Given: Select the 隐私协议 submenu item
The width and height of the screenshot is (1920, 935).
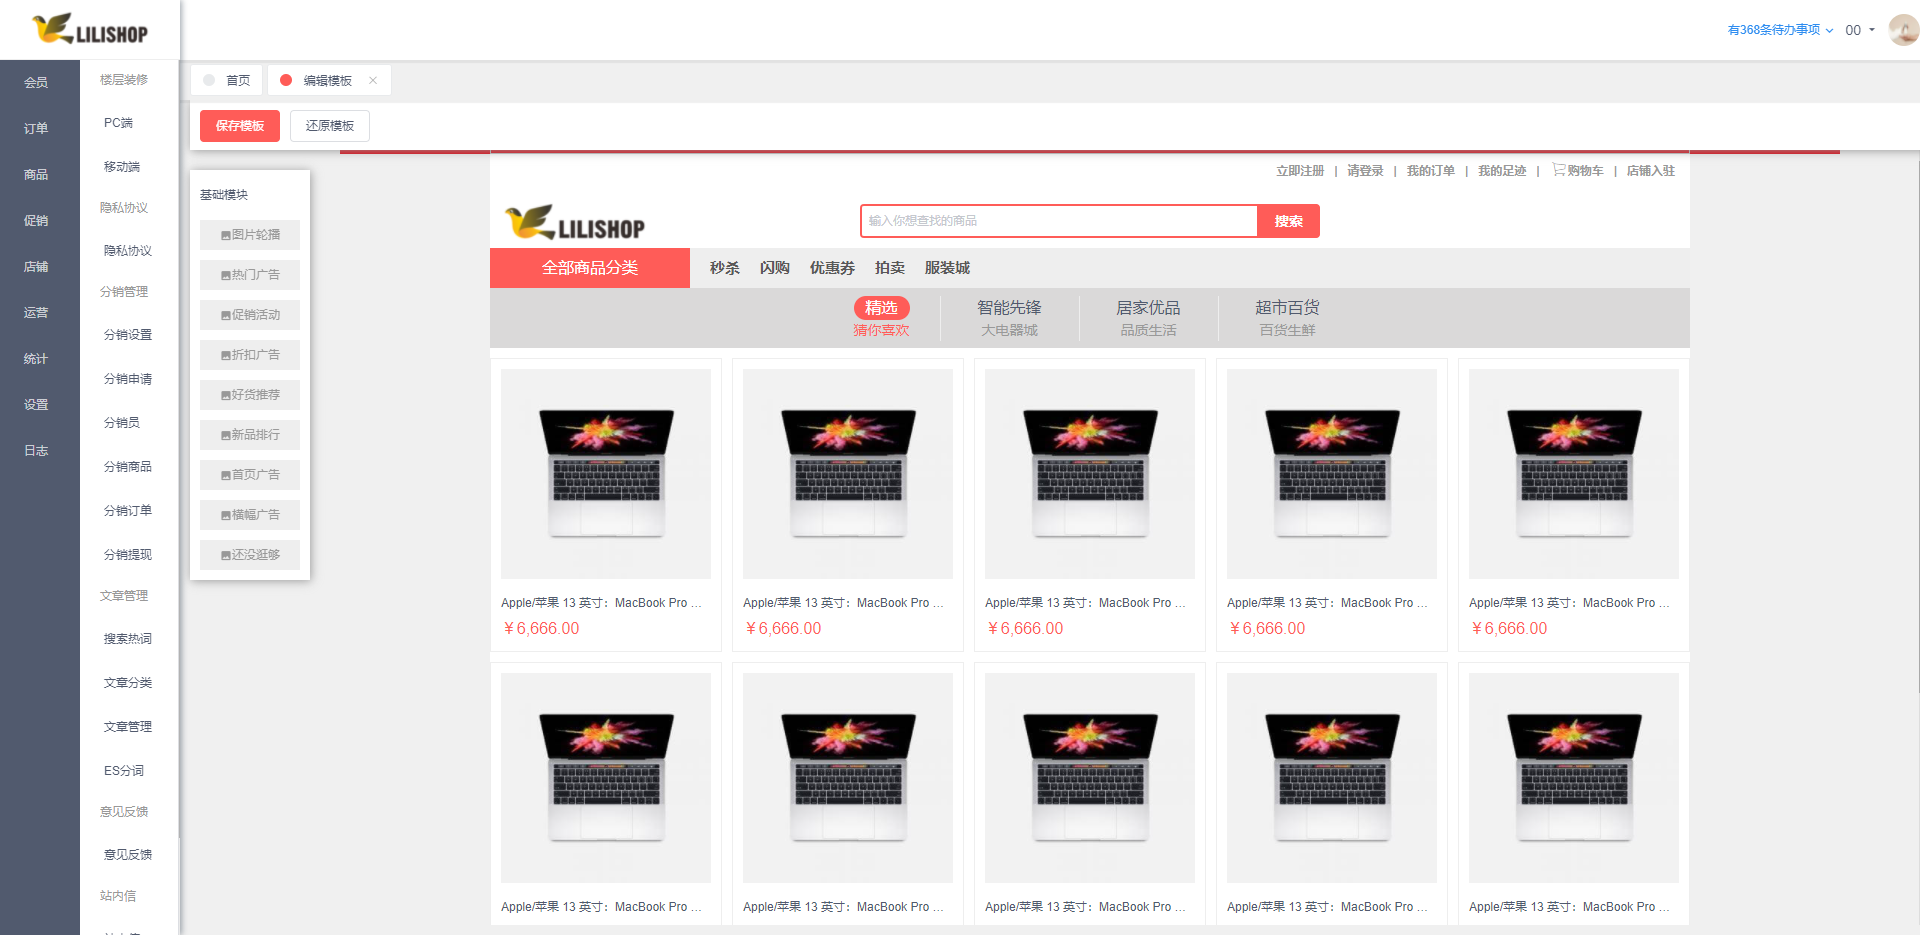Looking at the screenshot, I should pyautogui.click(x=128, y=251).
